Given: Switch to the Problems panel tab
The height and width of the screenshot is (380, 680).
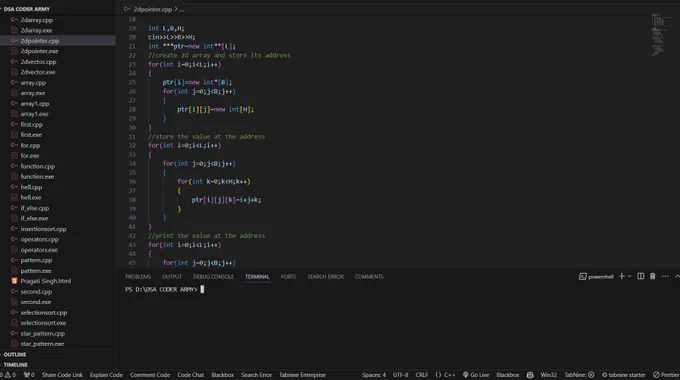Looking at the screenshot, I should pos(138,276).
